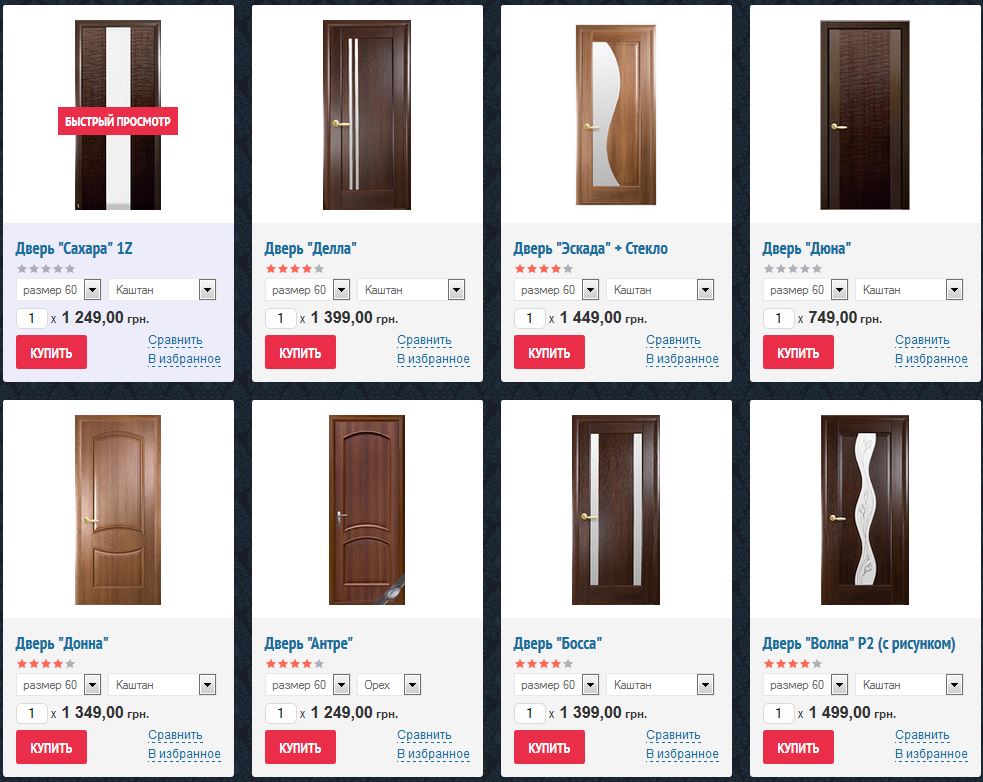Click the star rating for Дверь Антре
Viewport: 983px width, 782px height.
(x=295, y=664)
